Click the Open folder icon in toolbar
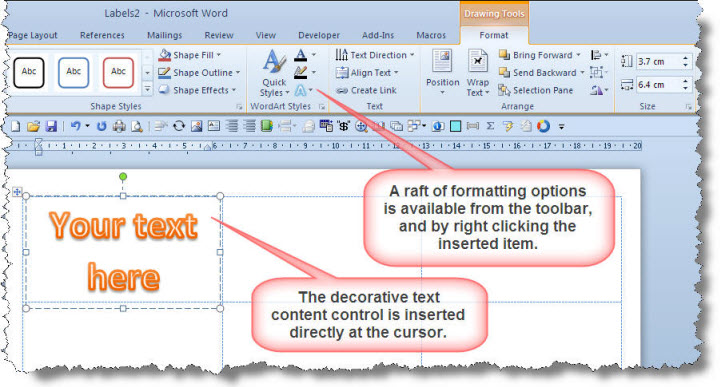 coord(33,126)
